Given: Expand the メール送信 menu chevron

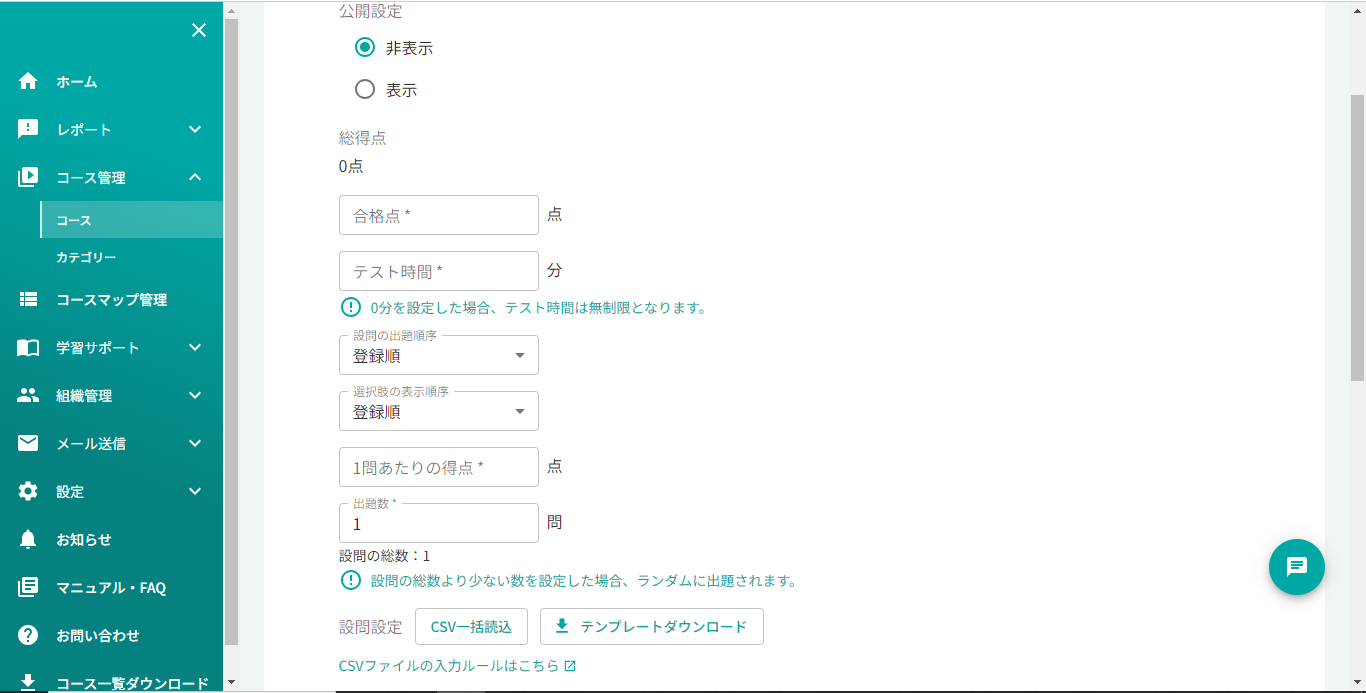Looking at the screenshot, I should click(195, 444).
